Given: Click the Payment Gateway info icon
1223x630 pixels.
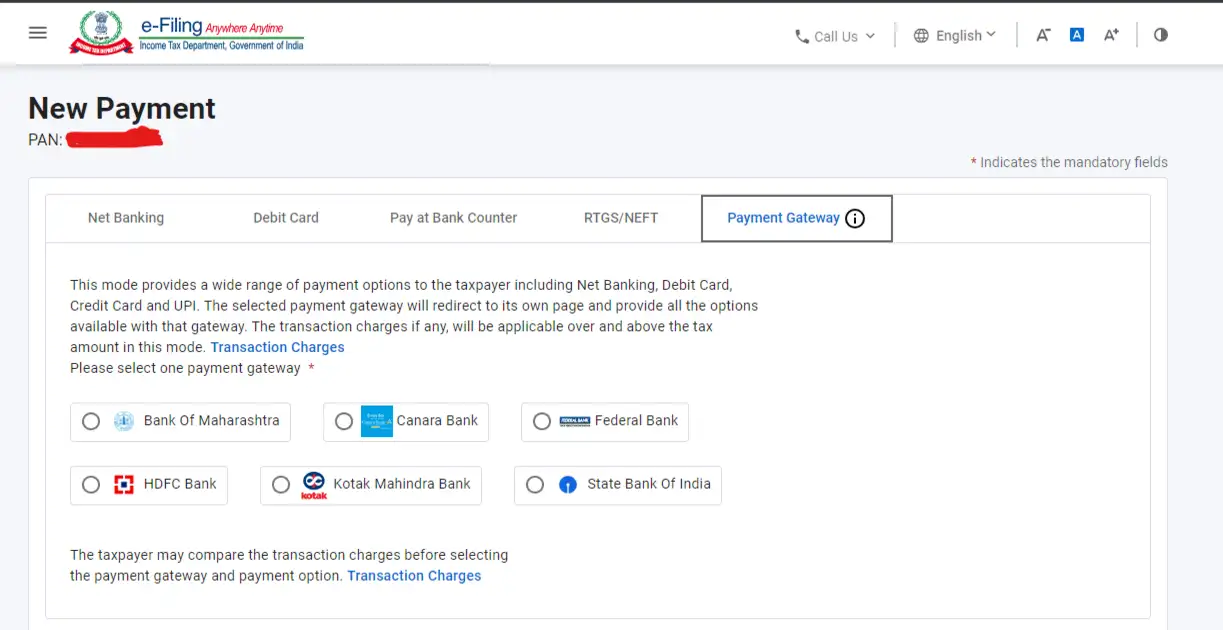Looking at the screenshot, I should pos(856,218).
